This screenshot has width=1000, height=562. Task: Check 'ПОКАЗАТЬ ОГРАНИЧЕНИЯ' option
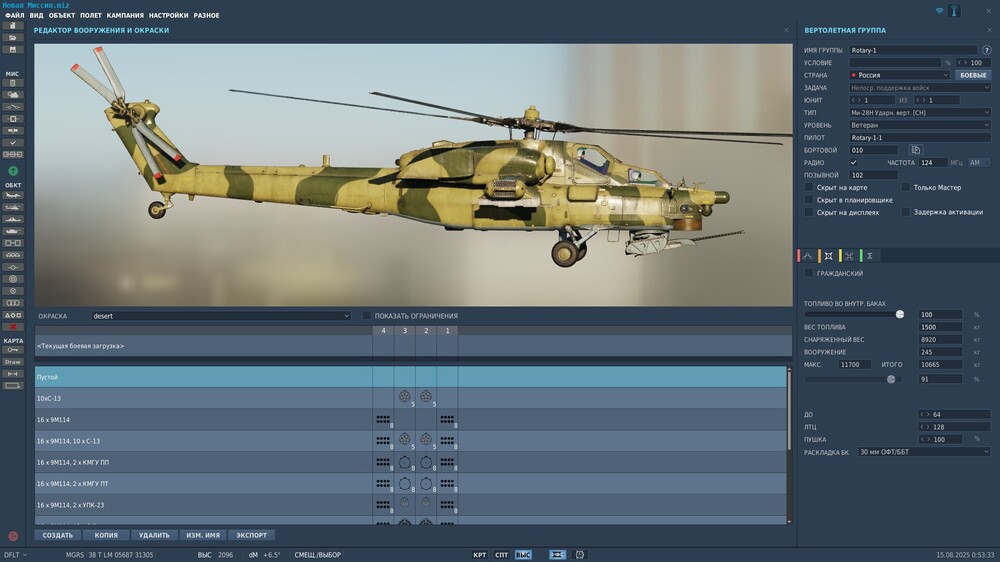(x=367, y=316)
